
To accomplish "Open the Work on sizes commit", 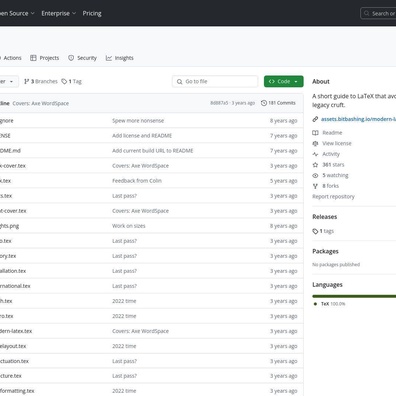I will pos(129,226).
